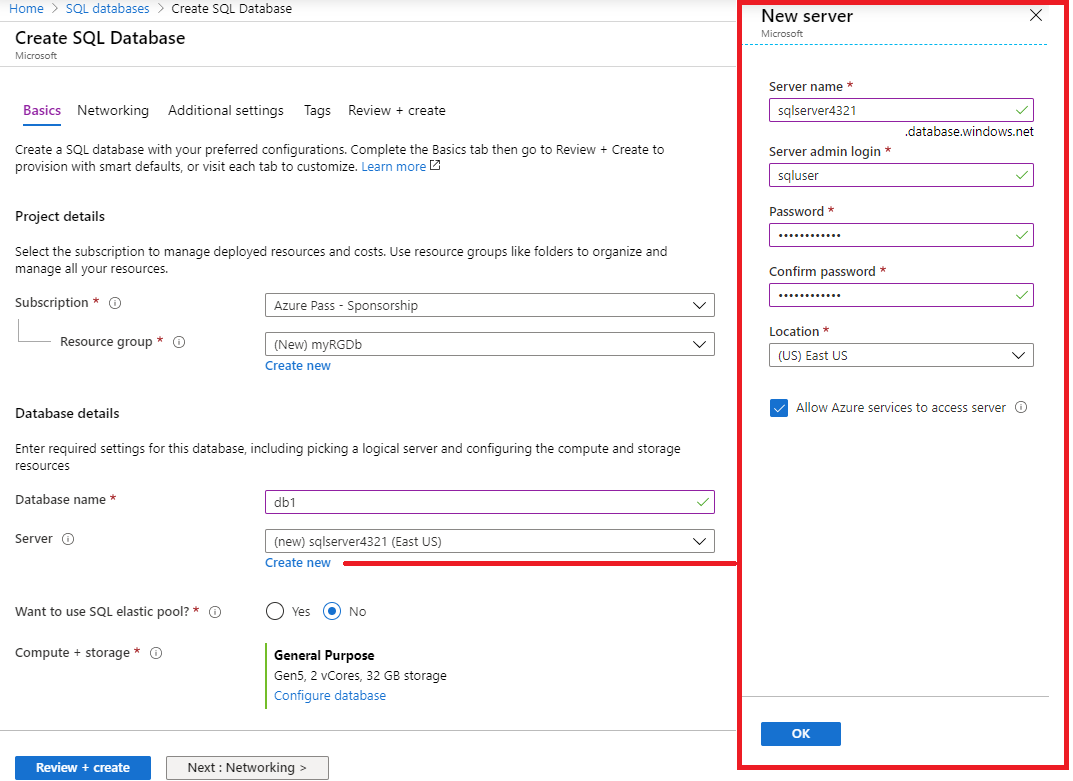Click the info icon beside Allow Azure services
Screen dimensions: 1073x781
click(x=1021, y=407)
